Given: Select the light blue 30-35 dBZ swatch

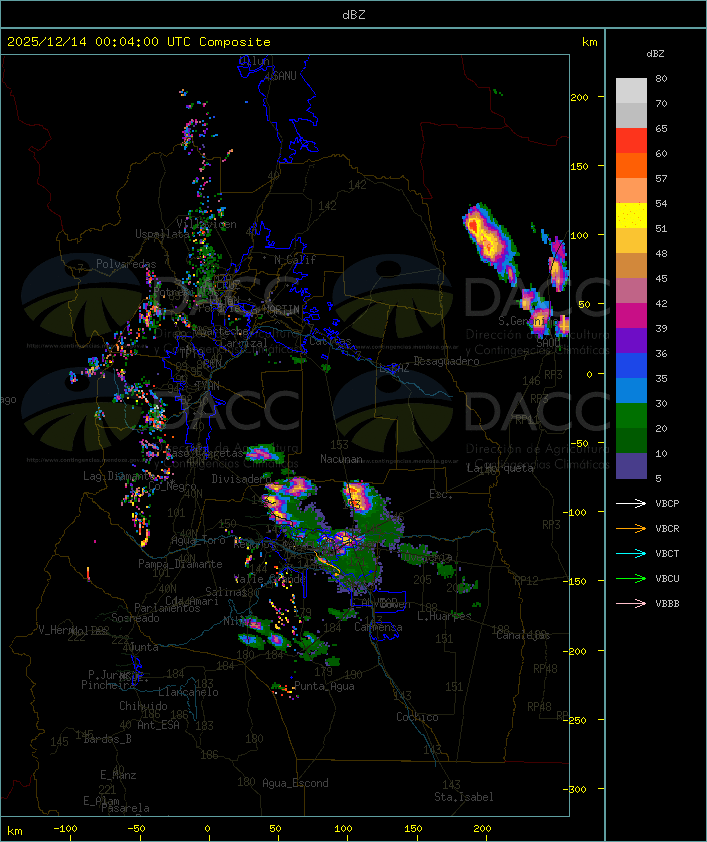Looking at the screenshot, I should click(631, 390).
